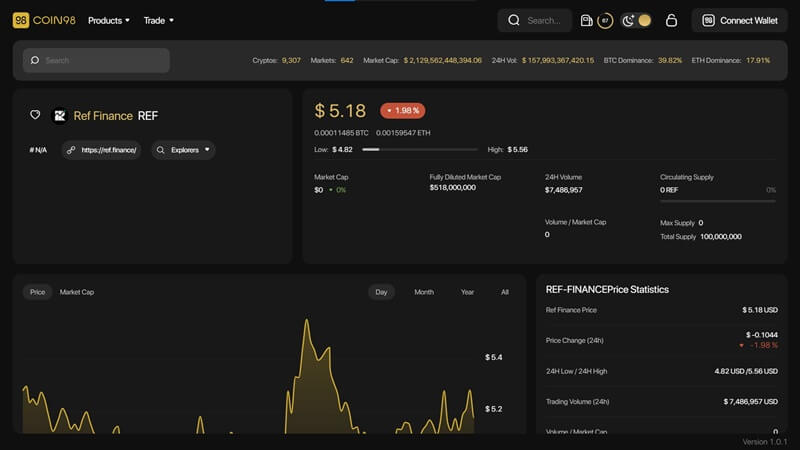
Task: Click the REF-FINANCE Price Statistics heading
Action: (607, 289)
